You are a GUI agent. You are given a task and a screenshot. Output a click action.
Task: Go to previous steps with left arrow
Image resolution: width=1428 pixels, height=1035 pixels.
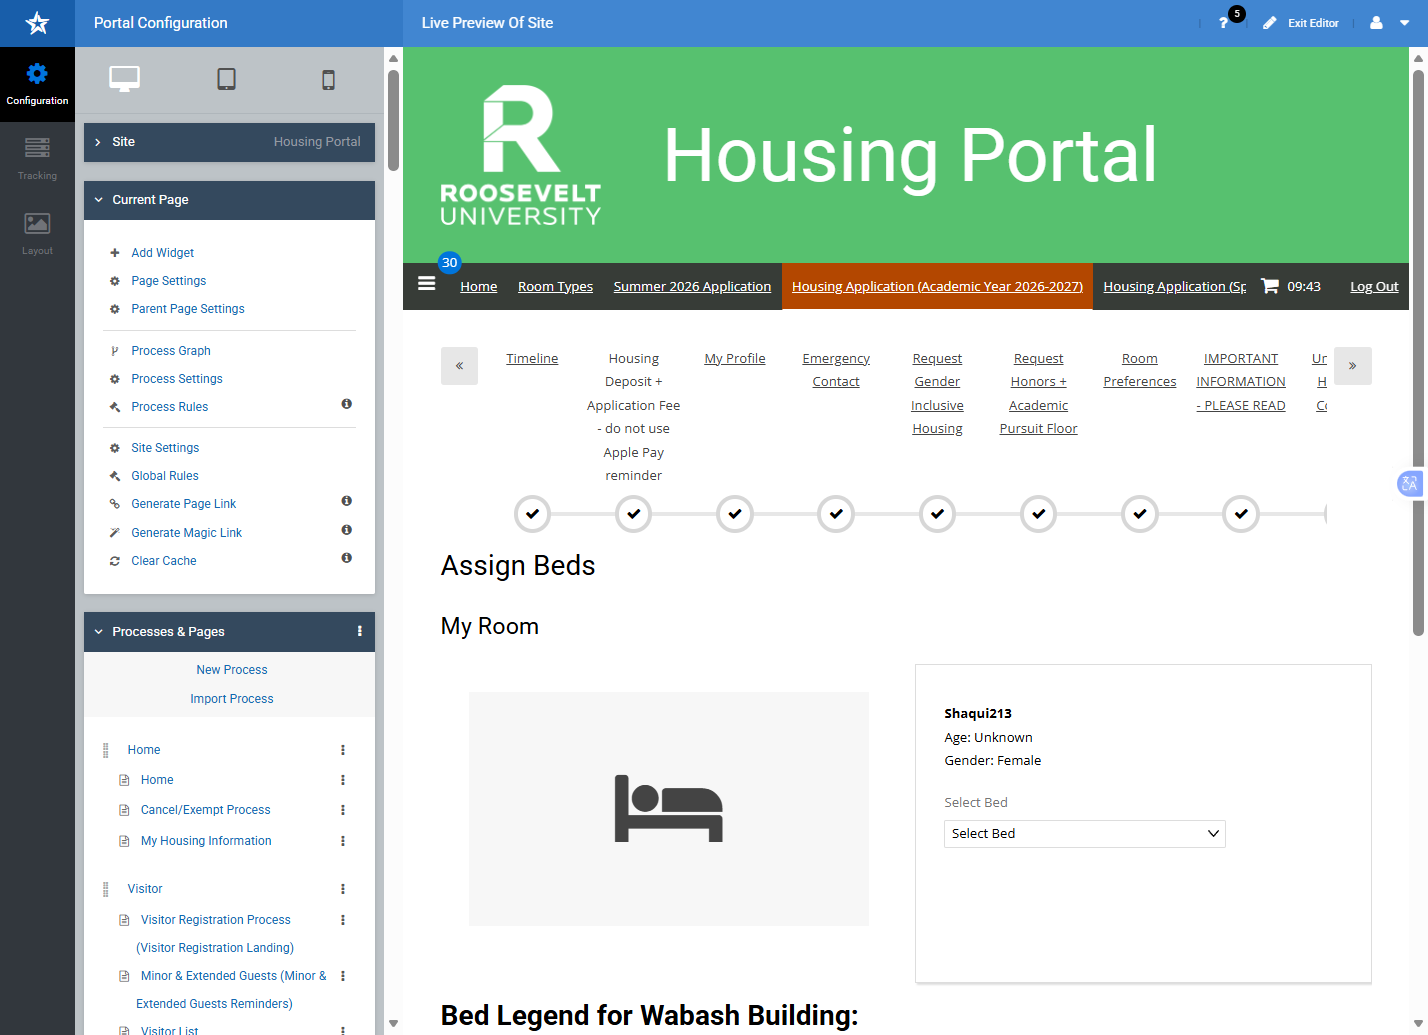tap(459, 366)
